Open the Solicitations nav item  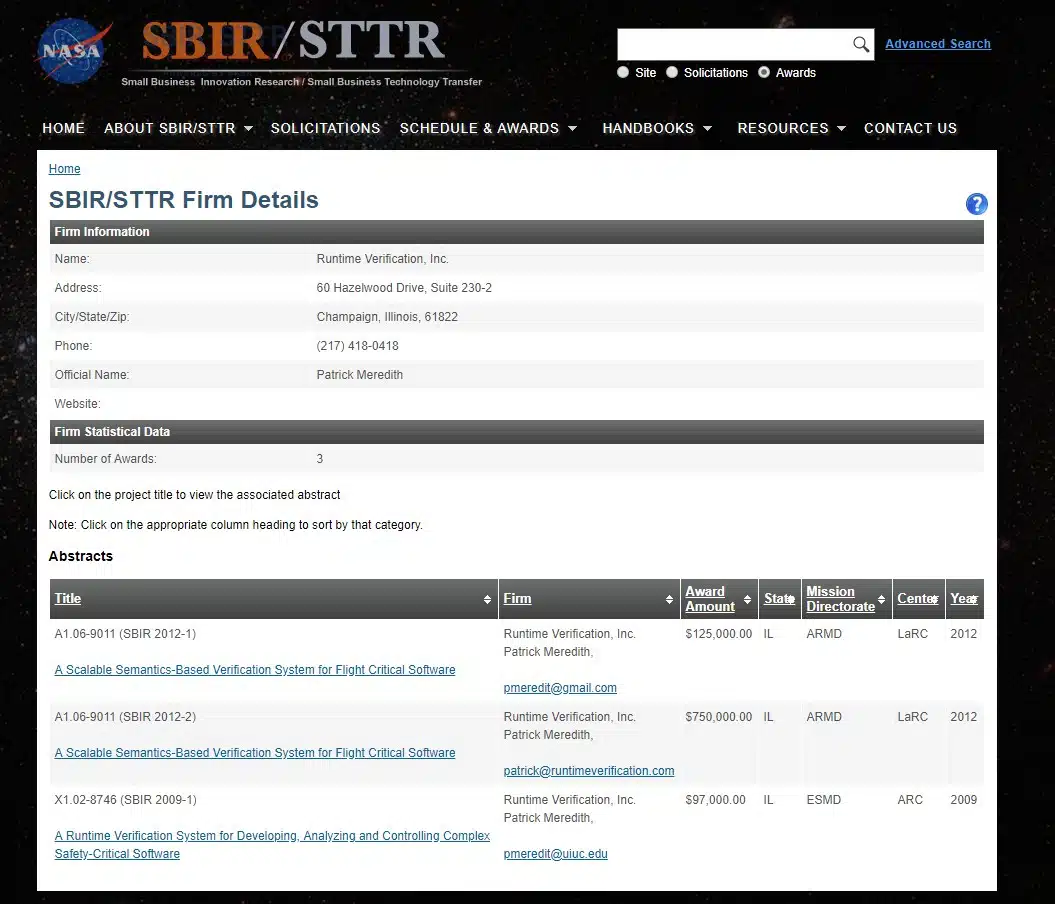(326, 128)
